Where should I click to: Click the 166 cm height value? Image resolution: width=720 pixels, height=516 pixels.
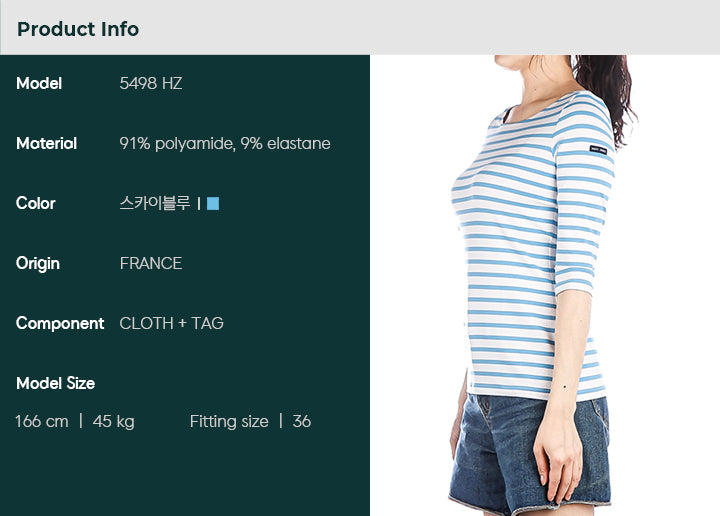[x=42, y=421]
